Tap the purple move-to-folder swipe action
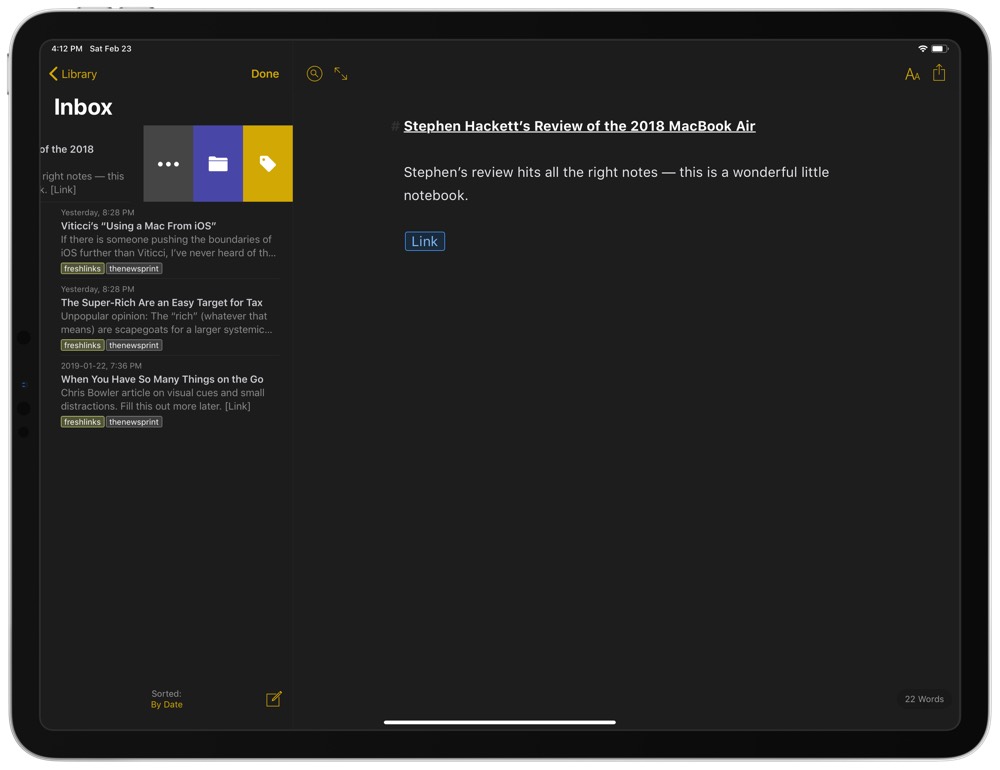1000x770 pixels. click(218, 163)
